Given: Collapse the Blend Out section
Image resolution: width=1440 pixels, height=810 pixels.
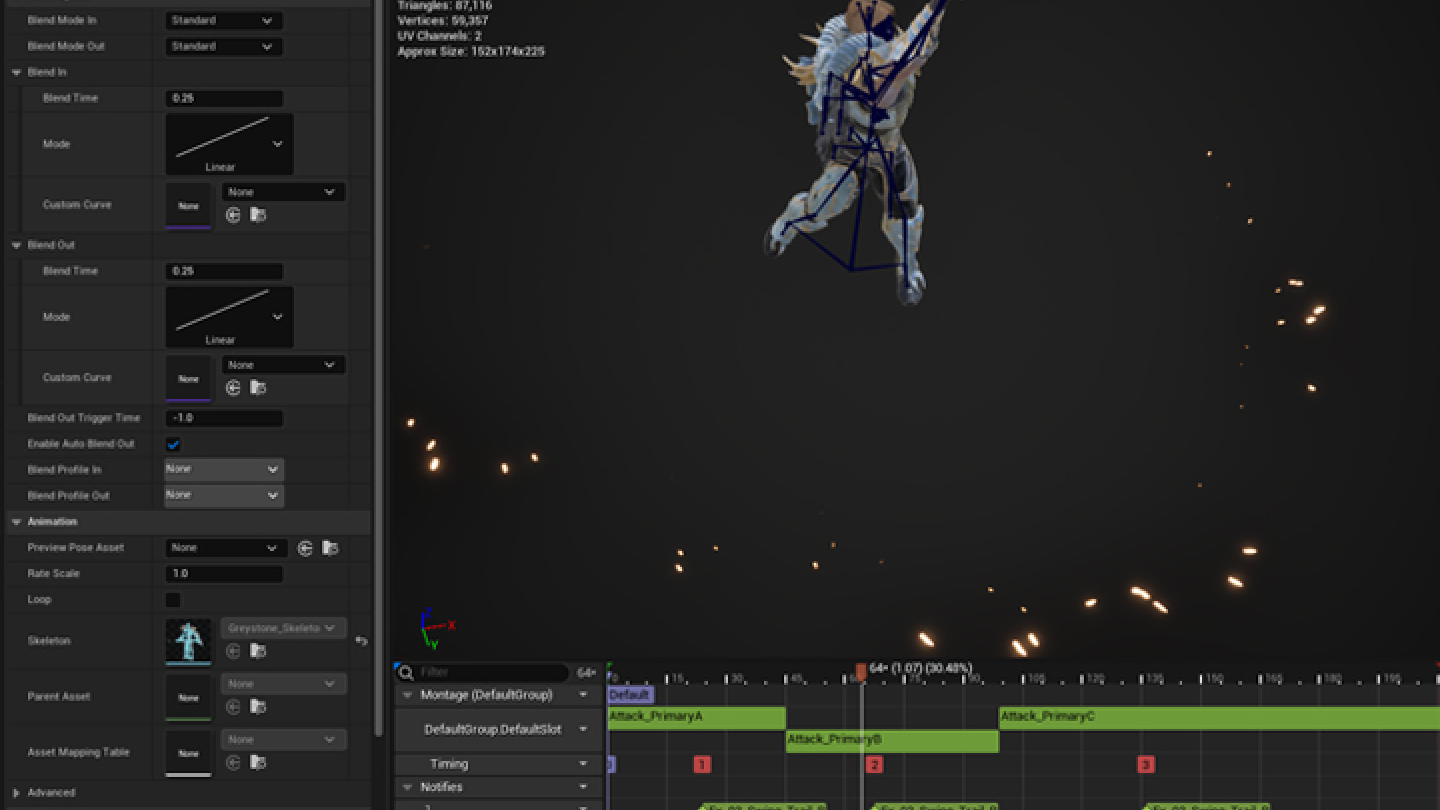Looking at the screenshot, I should pos(17,245).
